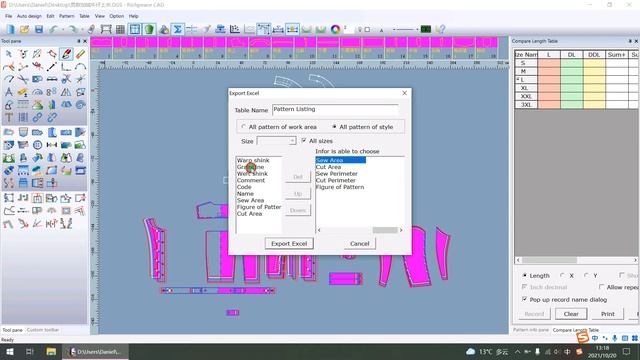Viewport: 640px width, 360px height.
Task: Click the yellow DDL cell for size XL
Action: tap(594, 88)
